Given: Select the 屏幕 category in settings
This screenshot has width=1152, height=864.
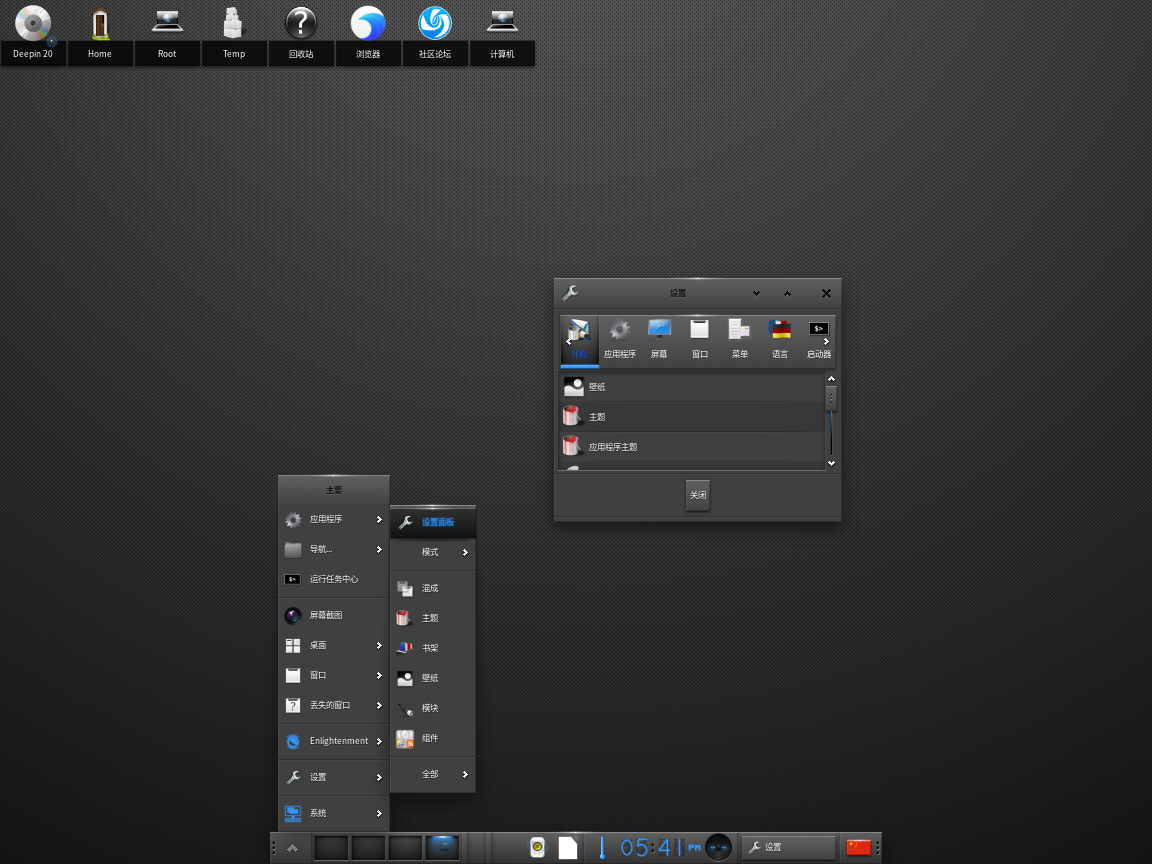Looking at the screenshot, I should coord(659,339).
